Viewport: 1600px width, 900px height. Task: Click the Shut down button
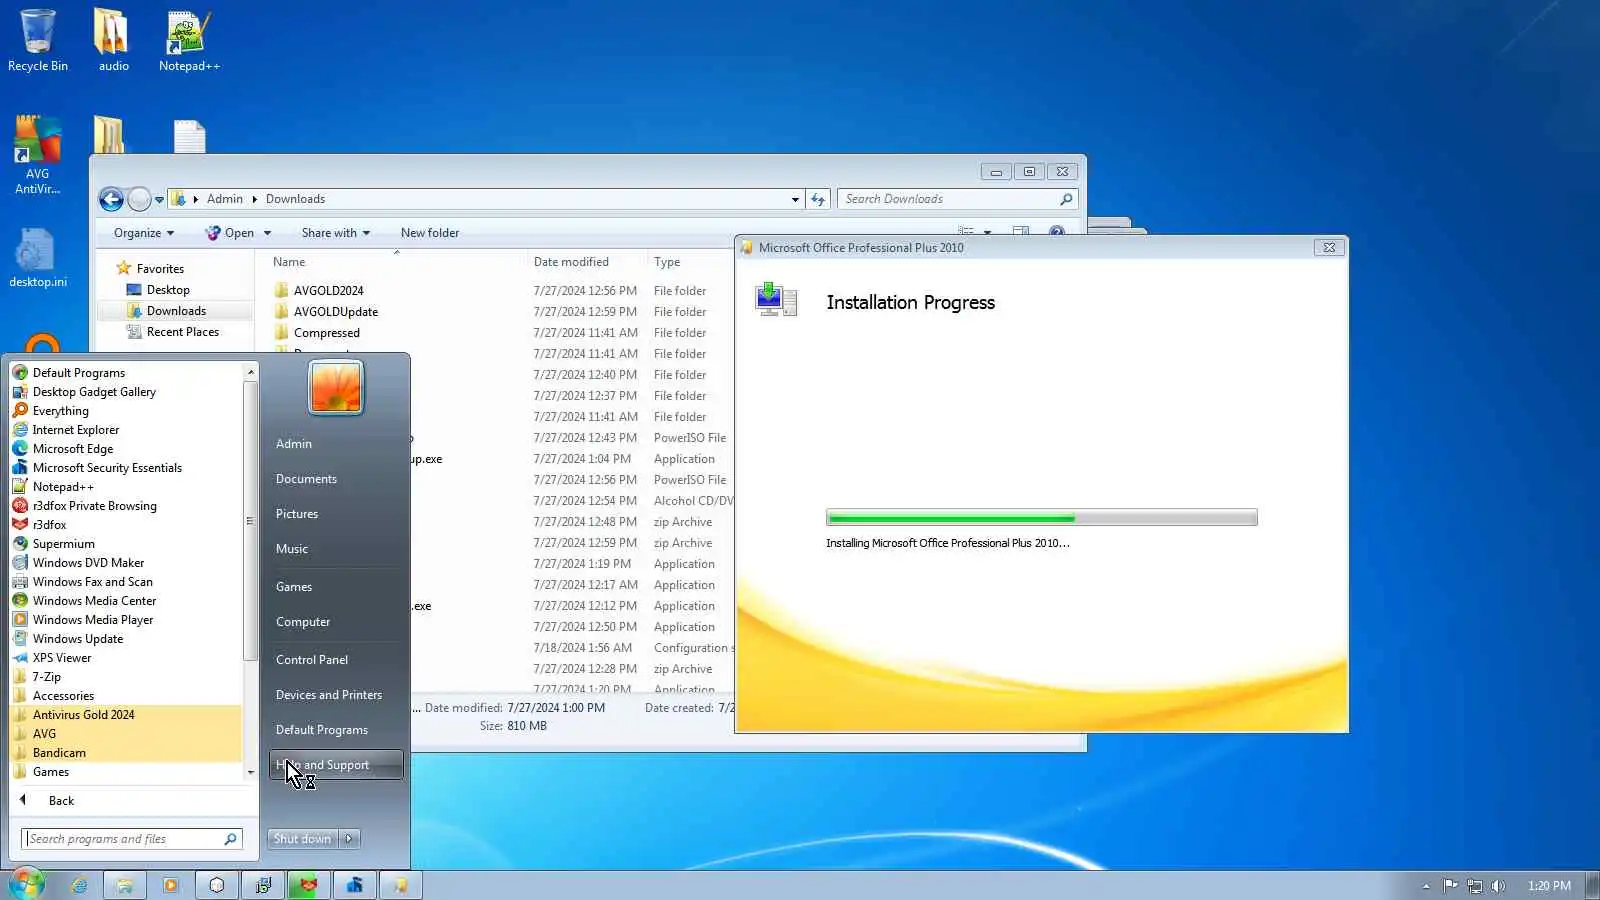click(302, 839)
